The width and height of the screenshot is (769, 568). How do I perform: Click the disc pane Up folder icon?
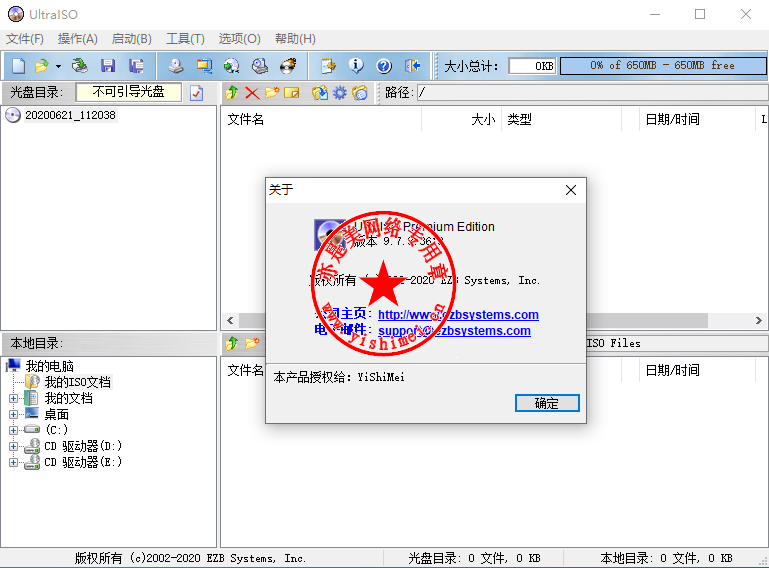pyautogui.click(x=232, y=93)
